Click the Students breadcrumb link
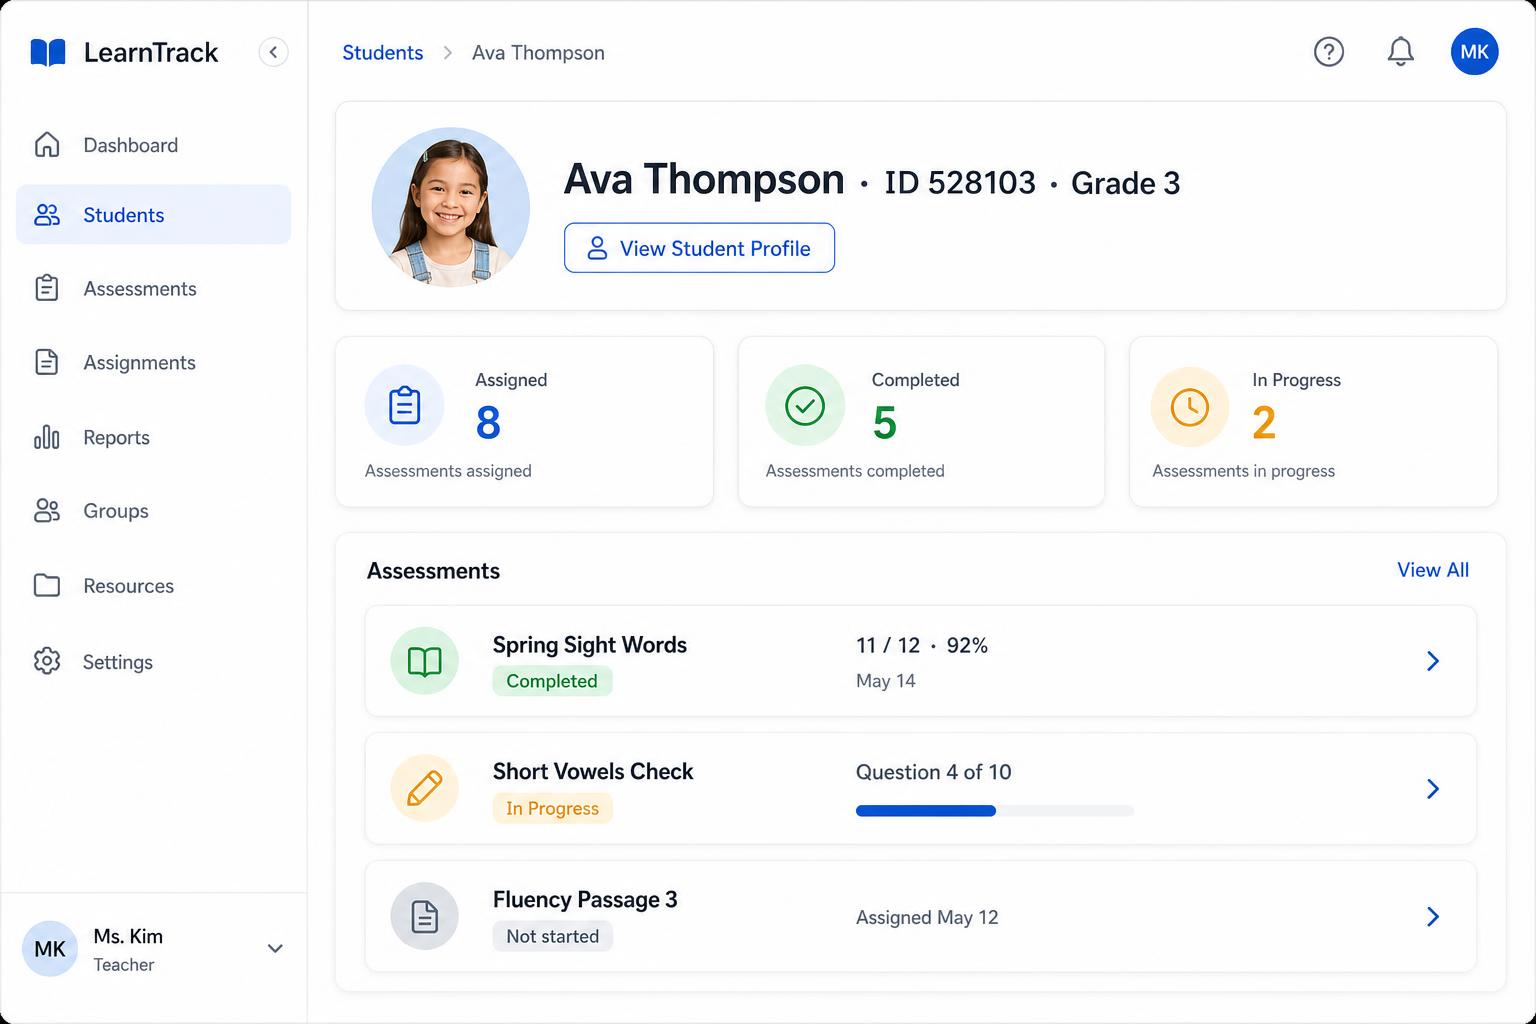 [x=382, y=53]
